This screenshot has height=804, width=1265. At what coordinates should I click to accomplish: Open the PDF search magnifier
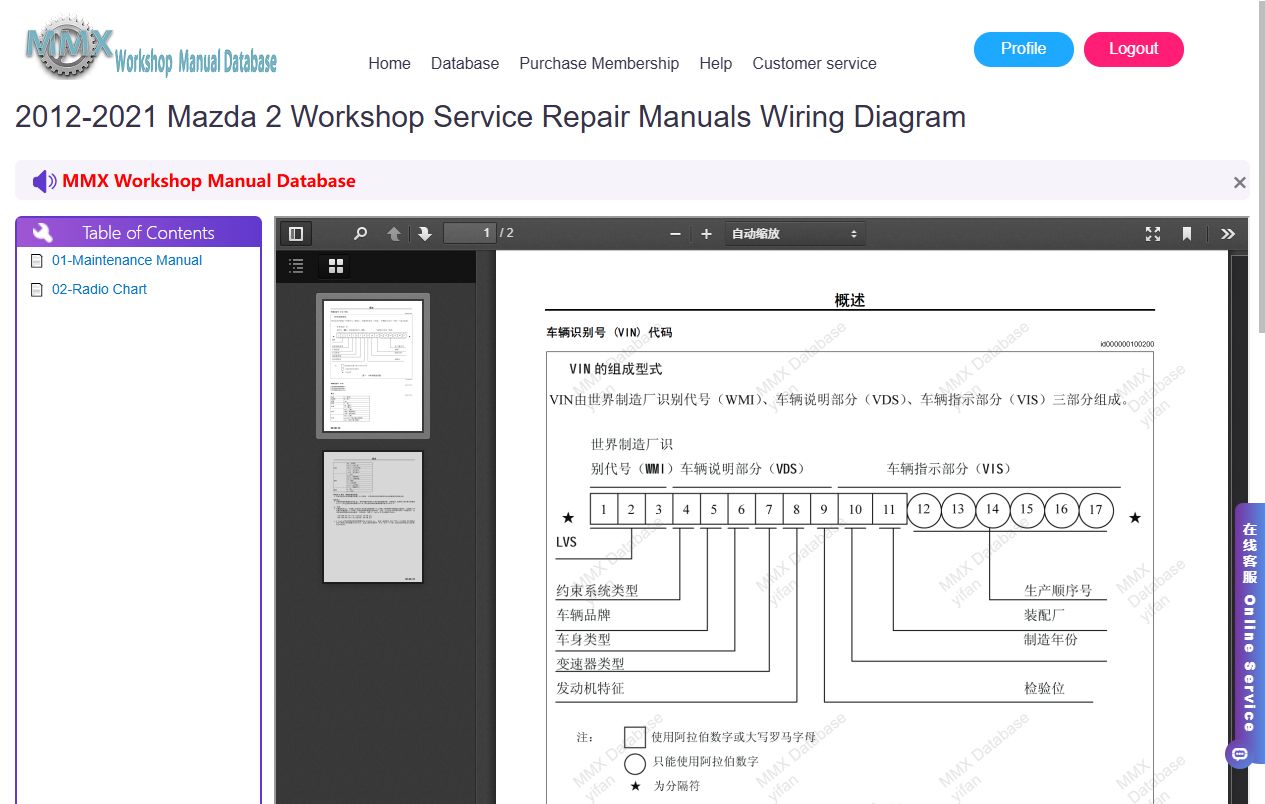tap(360, 234)
